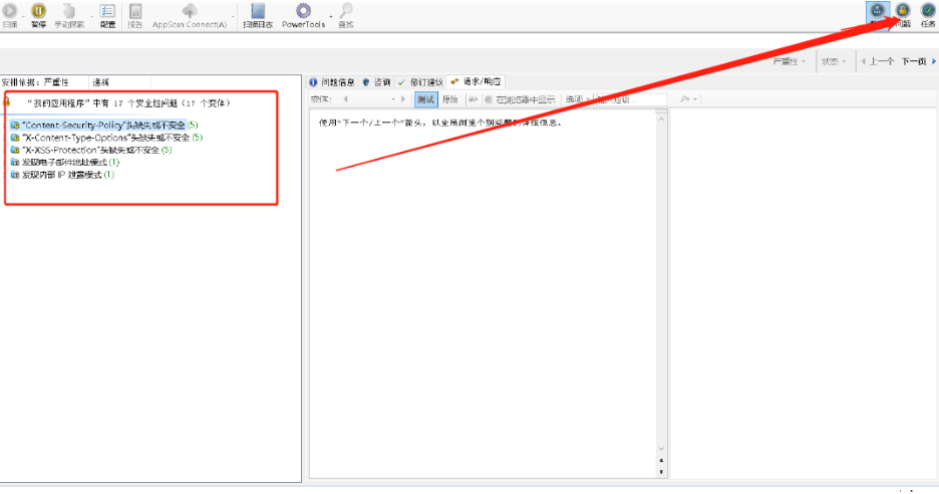Go to Previous (上一个) issue
Screen dimensions: 939x494
pos(878,62)
